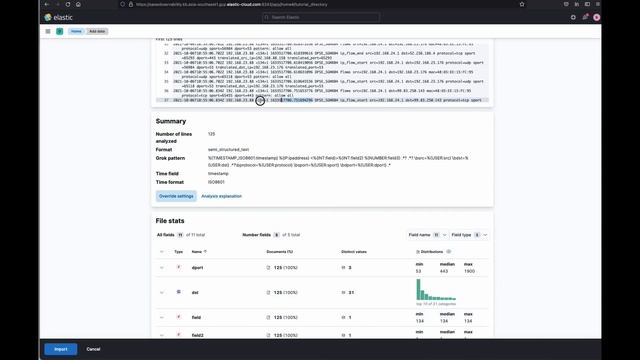Open the Analysis explanation link

221,196
